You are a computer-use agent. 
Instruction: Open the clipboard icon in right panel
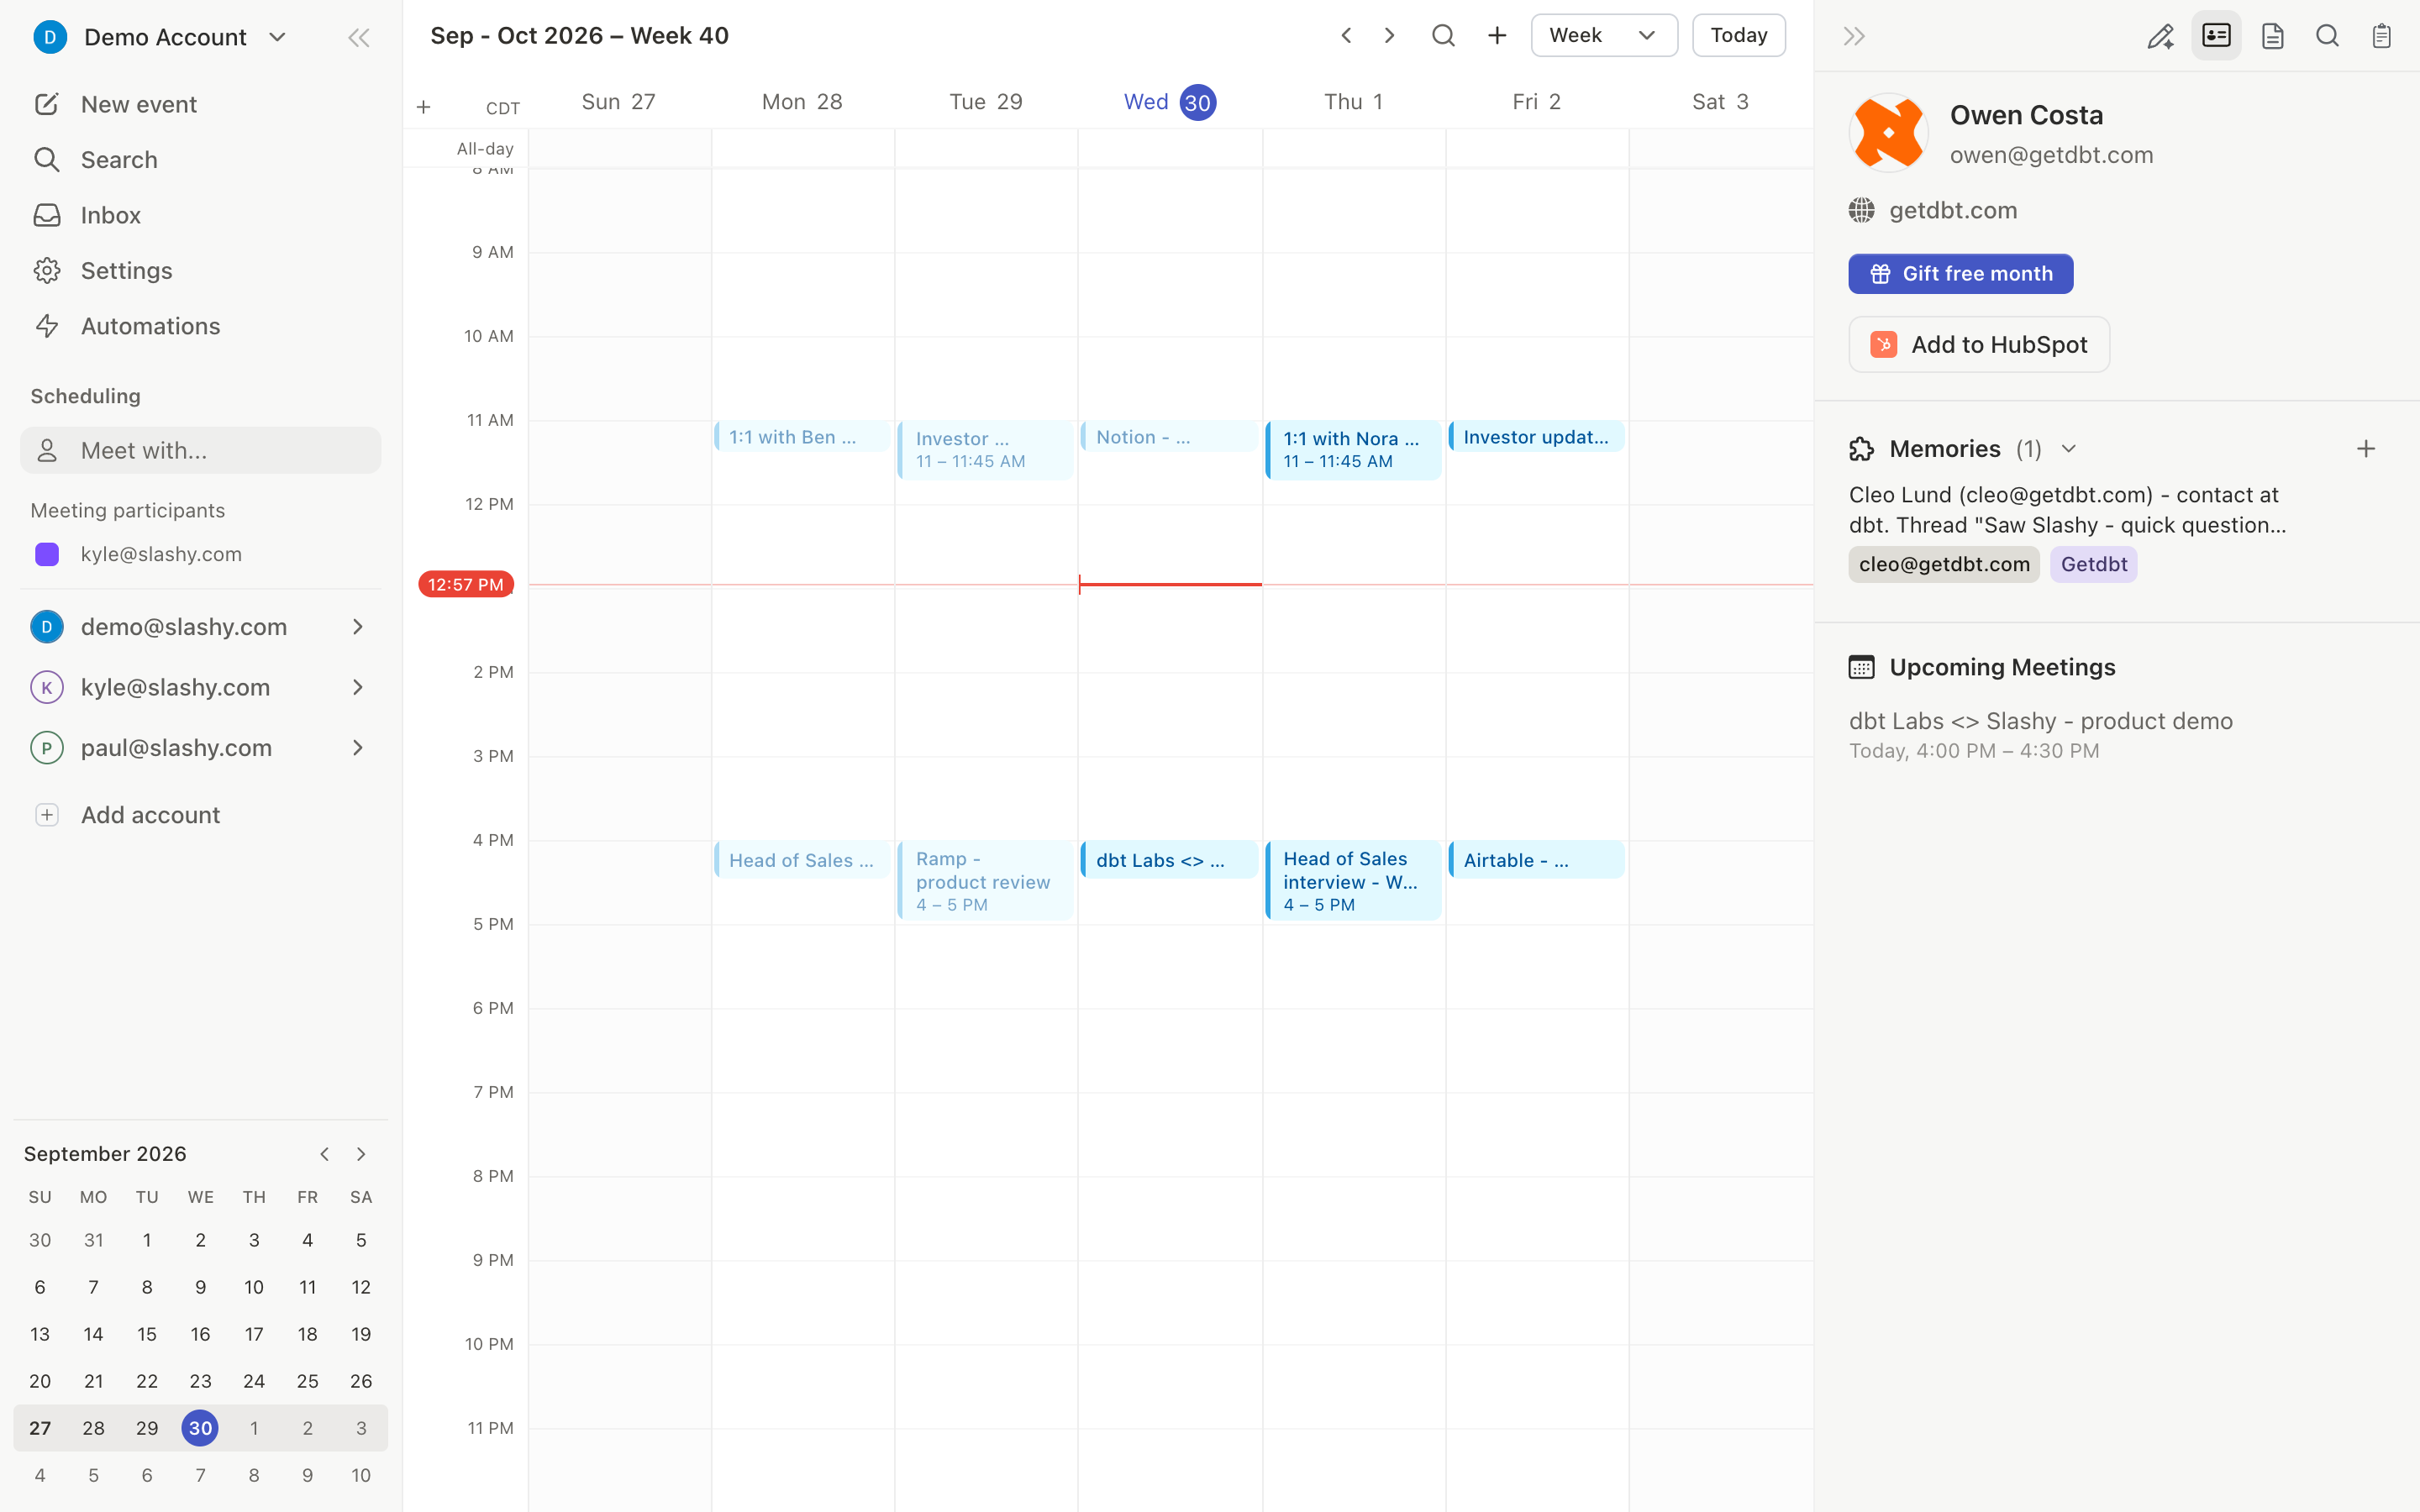(2382, 37)
